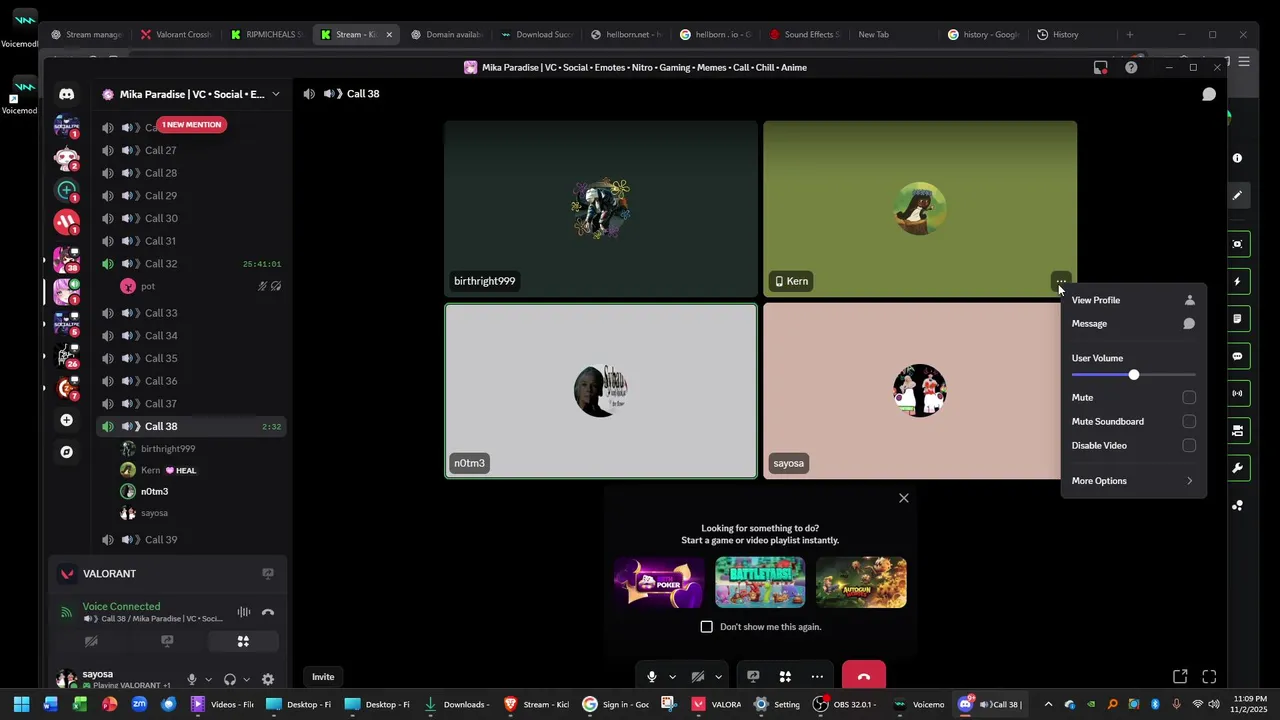
Task: Open More Options menu entry
Action: (x=1134, y=481)
